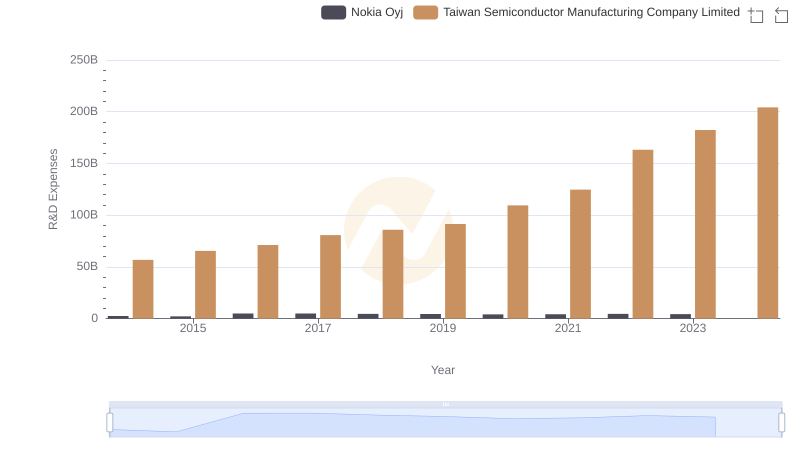Screen dimensions: 800x461
Task: Click right handle of range slider
Action: click(x=782, y=423)
